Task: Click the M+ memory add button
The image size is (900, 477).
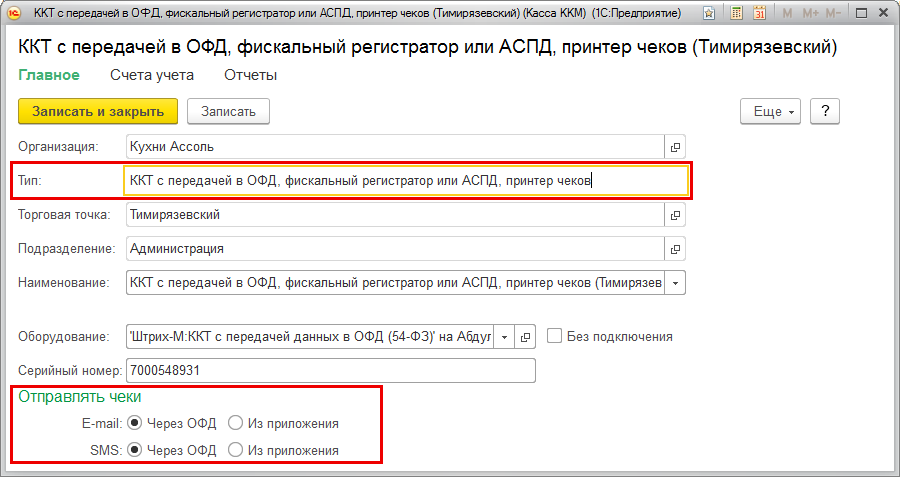Action: [810, 13]
